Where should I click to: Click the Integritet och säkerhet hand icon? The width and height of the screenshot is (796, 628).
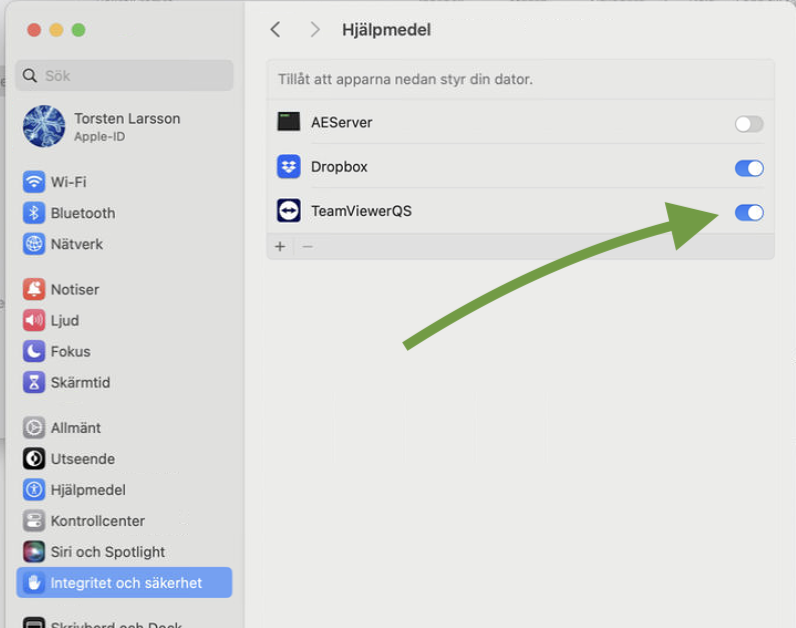click(x=34, y=583)
